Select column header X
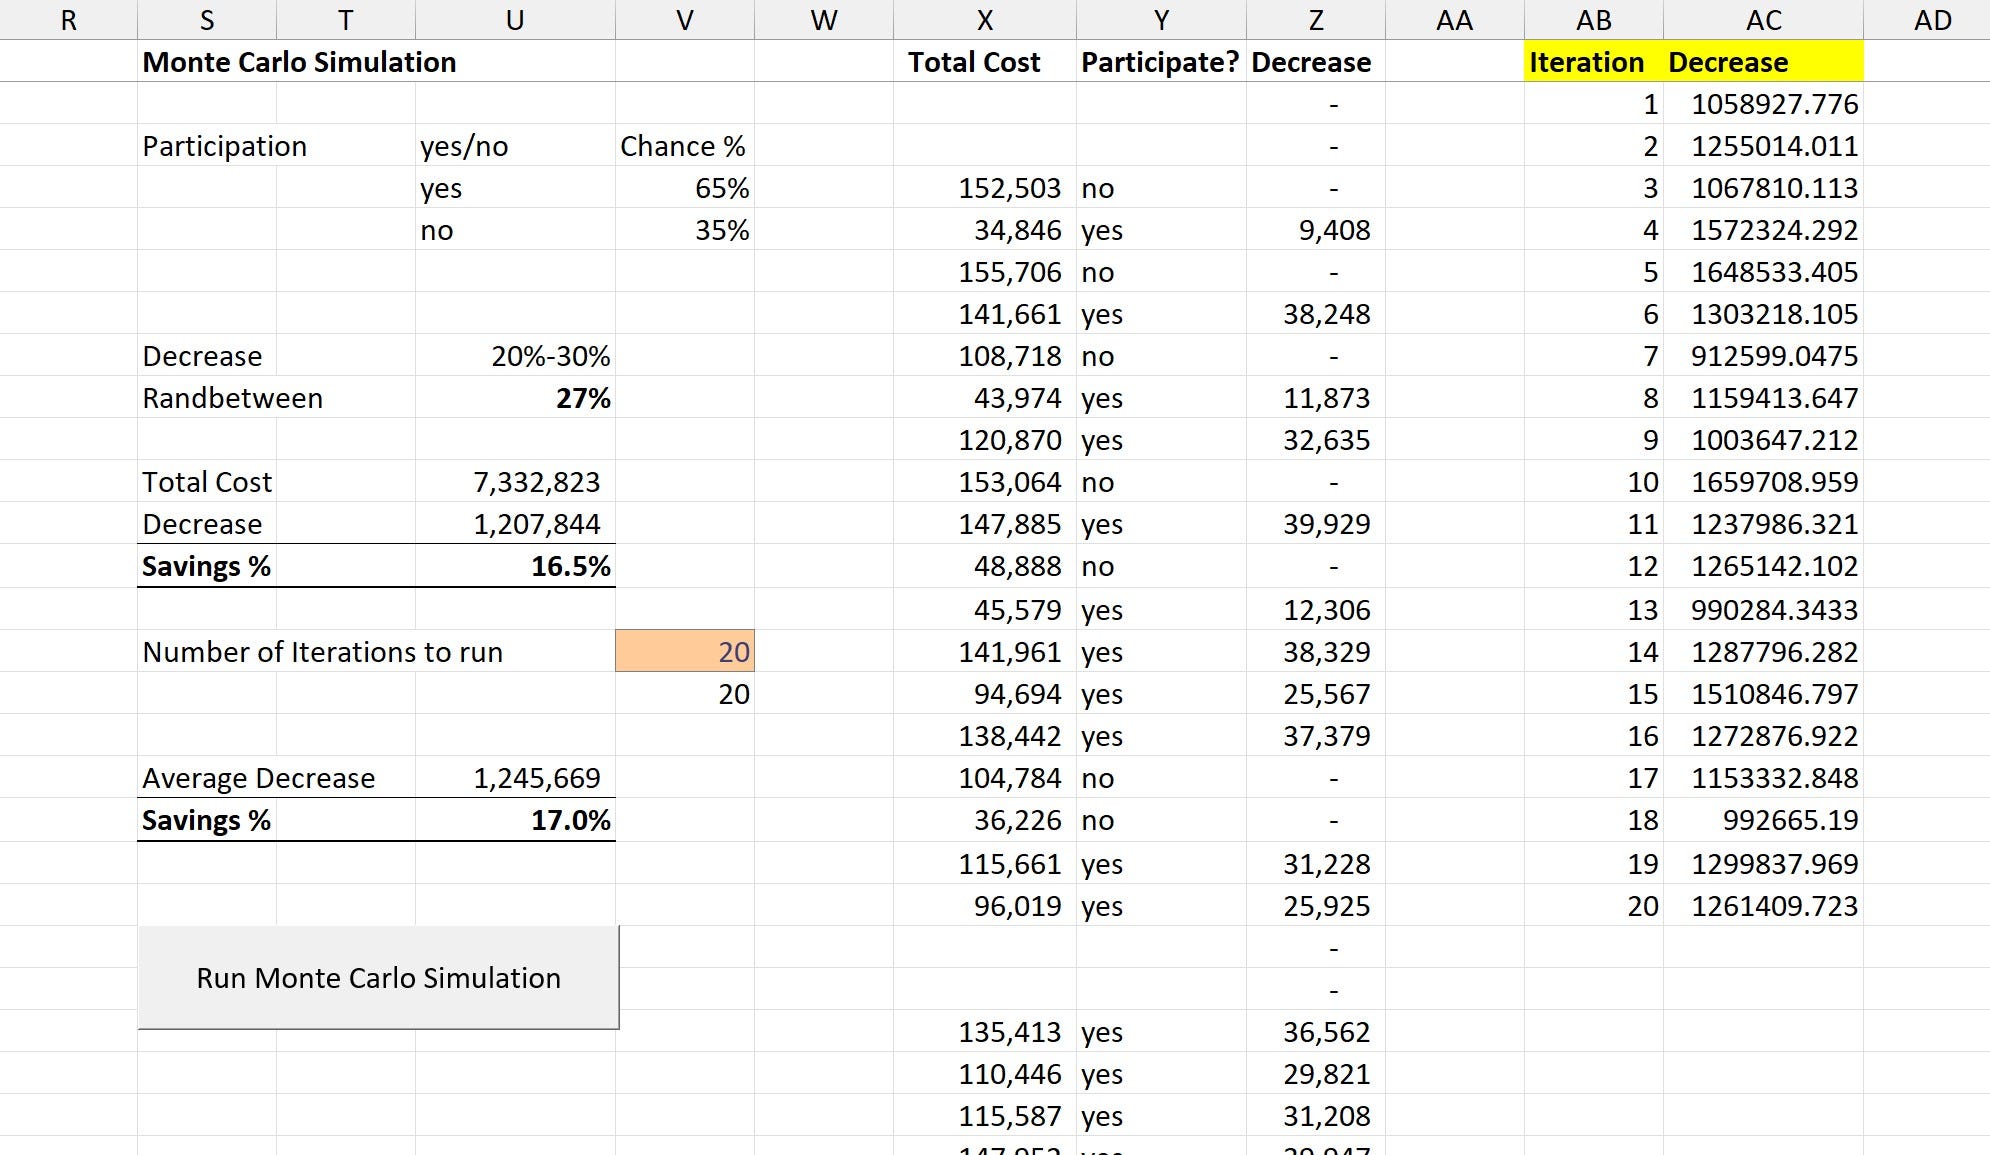1990x1155 pixels. coord(985,20)
